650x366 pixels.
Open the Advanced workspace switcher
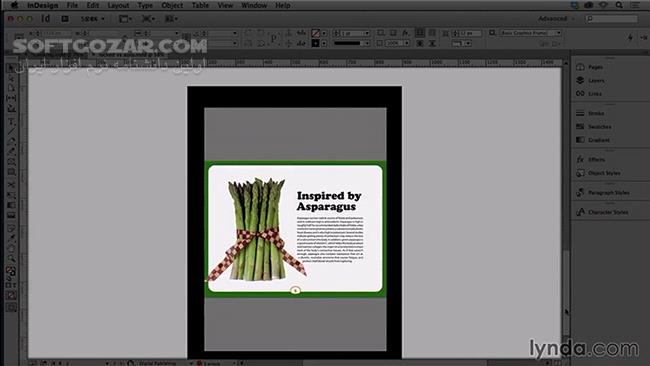click(556, 19)
